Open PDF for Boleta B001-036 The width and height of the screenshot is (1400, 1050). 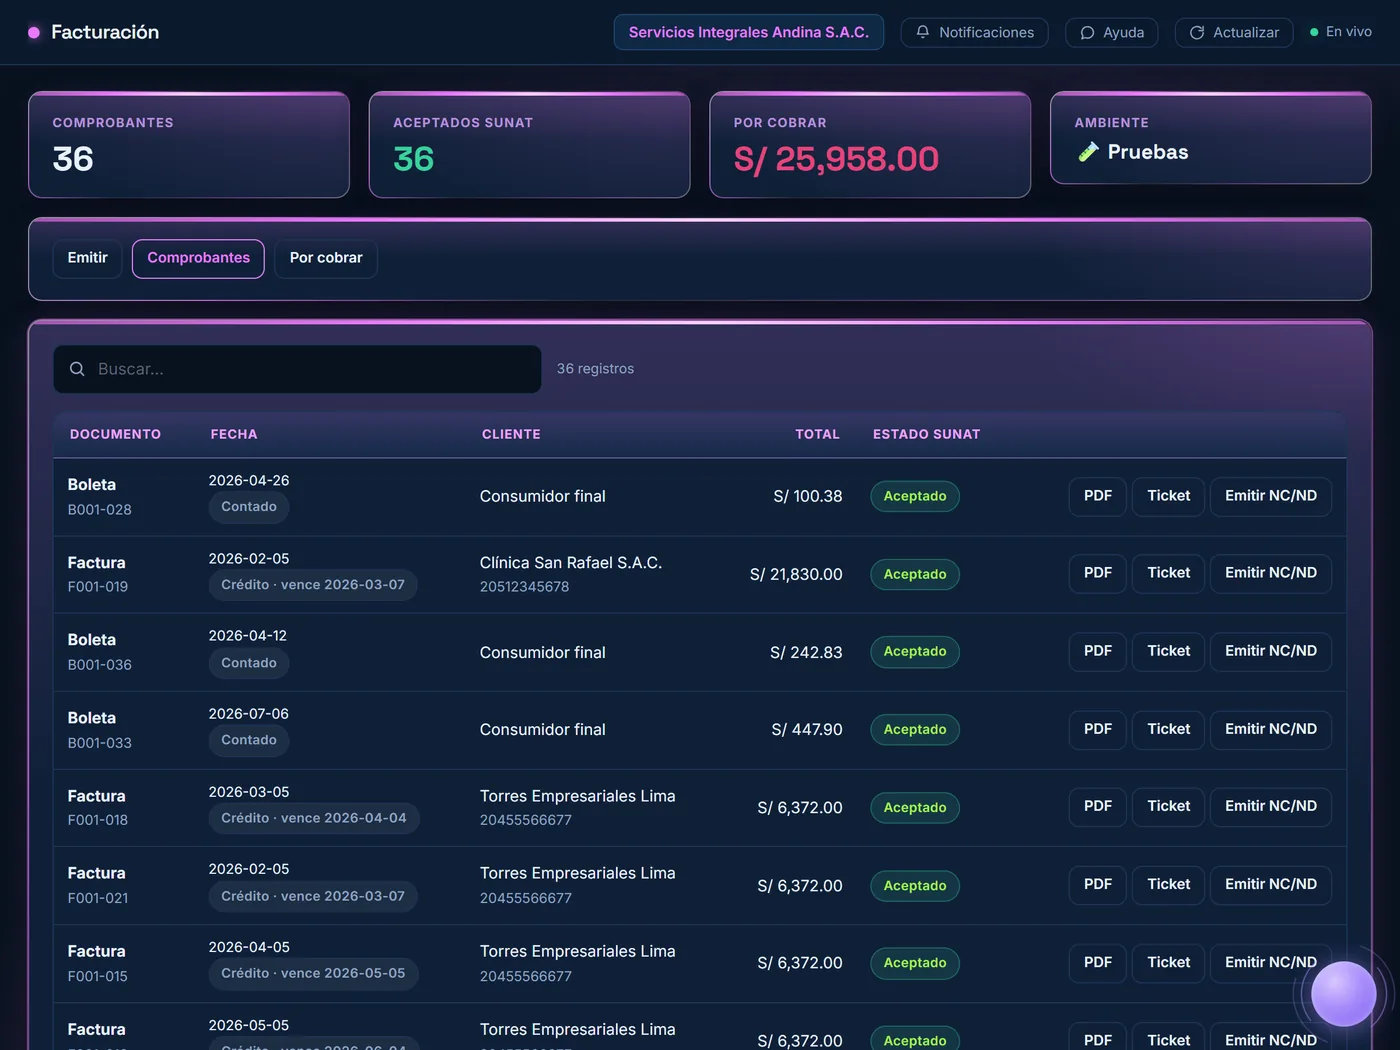[x=1098, y=651]
